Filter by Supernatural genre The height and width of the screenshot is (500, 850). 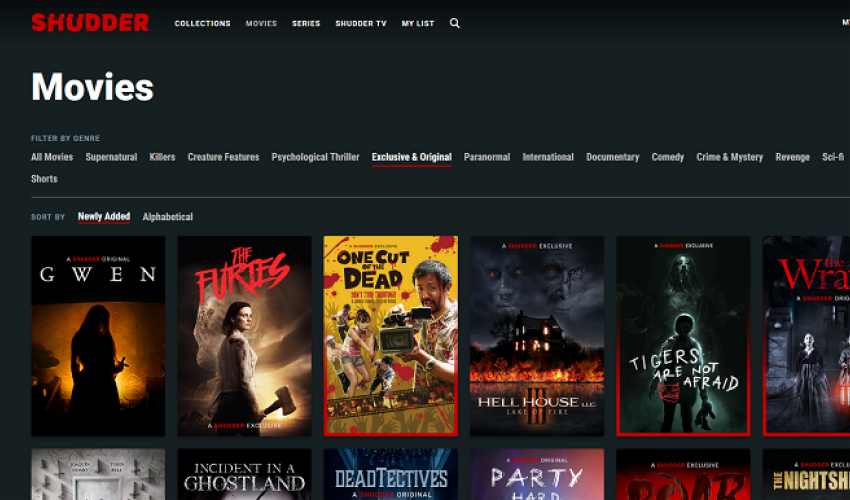pos(111,157)
